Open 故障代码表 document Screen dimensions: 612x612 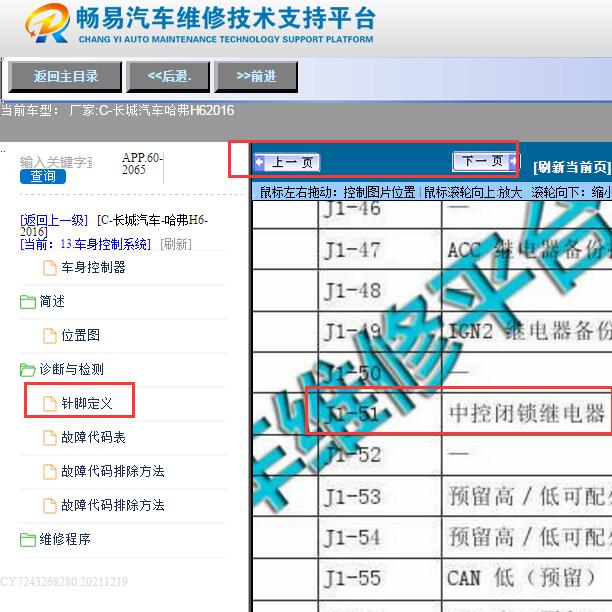tap(93, 437)
